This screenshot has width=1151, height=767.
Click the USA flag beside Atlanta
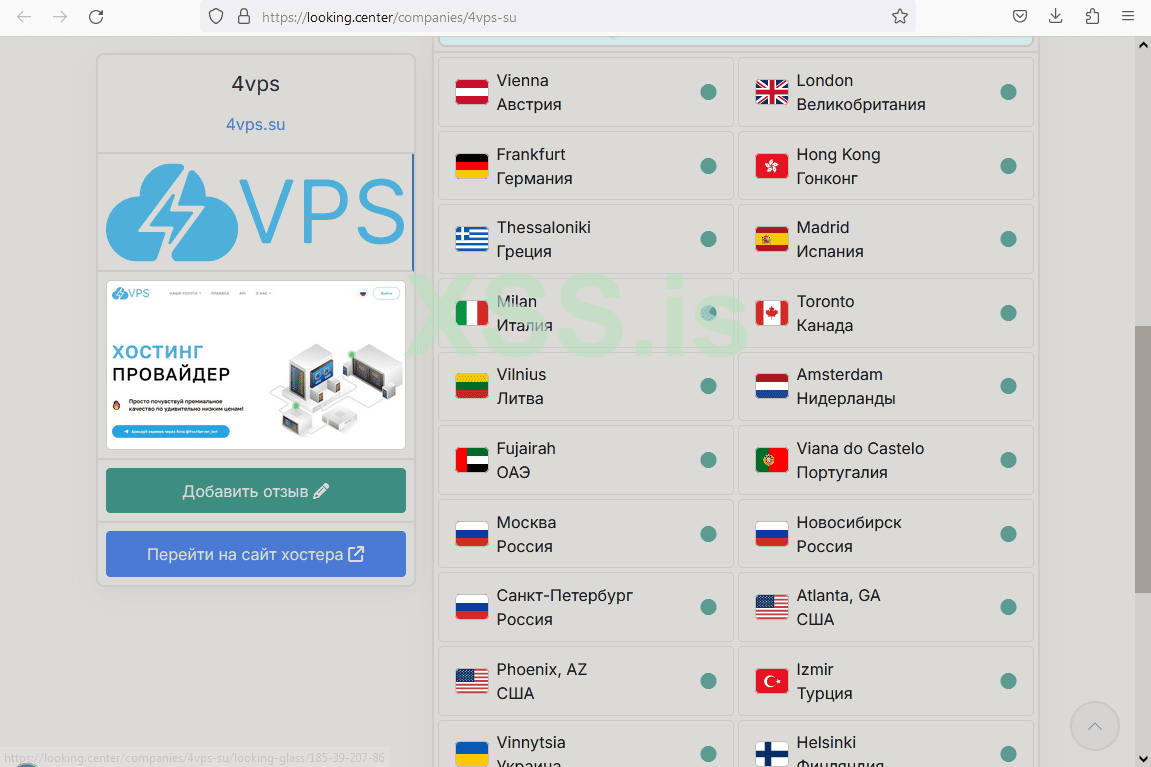coord(771,607)
